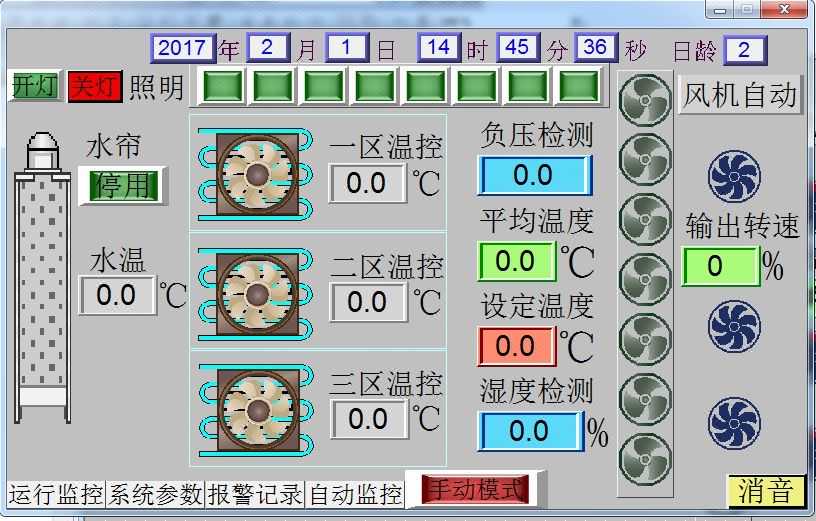This screenshot has width=816, height=521.
Task: Select the green output speed percentage field
Action: pos(719,266)
